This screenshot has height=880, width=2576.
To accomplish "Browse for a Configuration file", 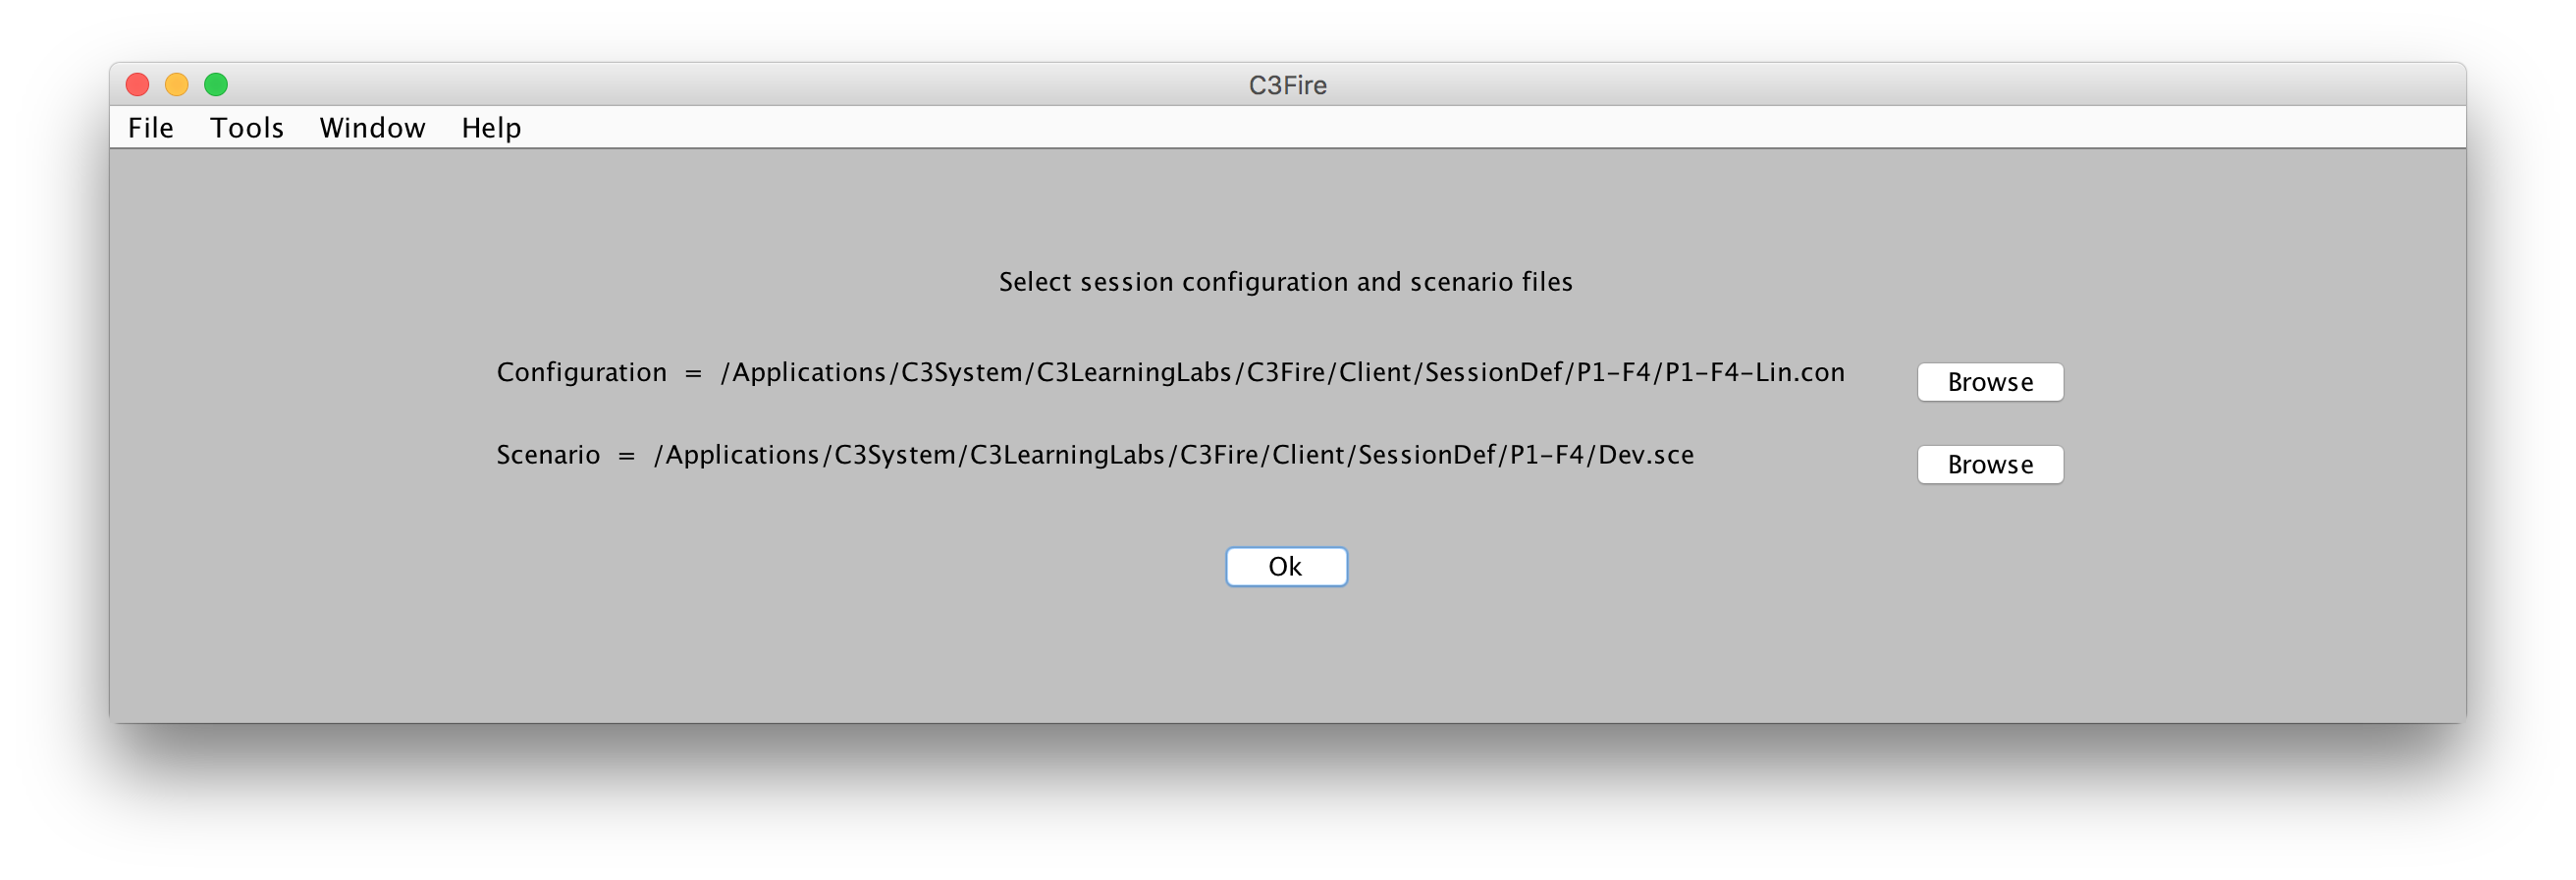I will click(1990, 382).
